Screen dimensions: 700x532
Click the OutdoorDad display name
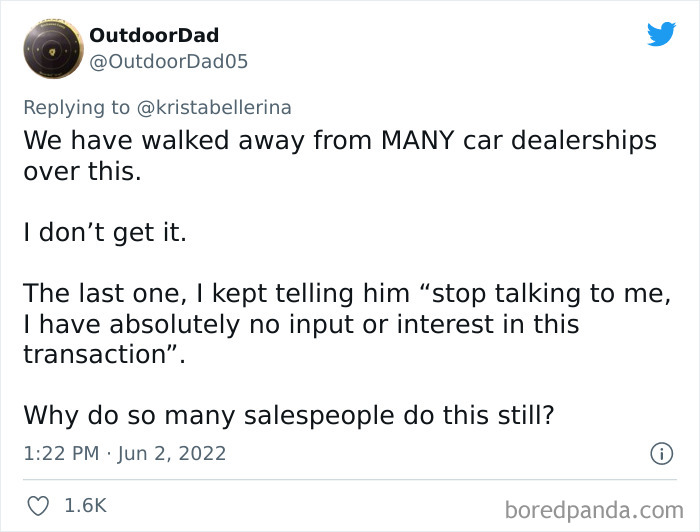tap(154, 35)
